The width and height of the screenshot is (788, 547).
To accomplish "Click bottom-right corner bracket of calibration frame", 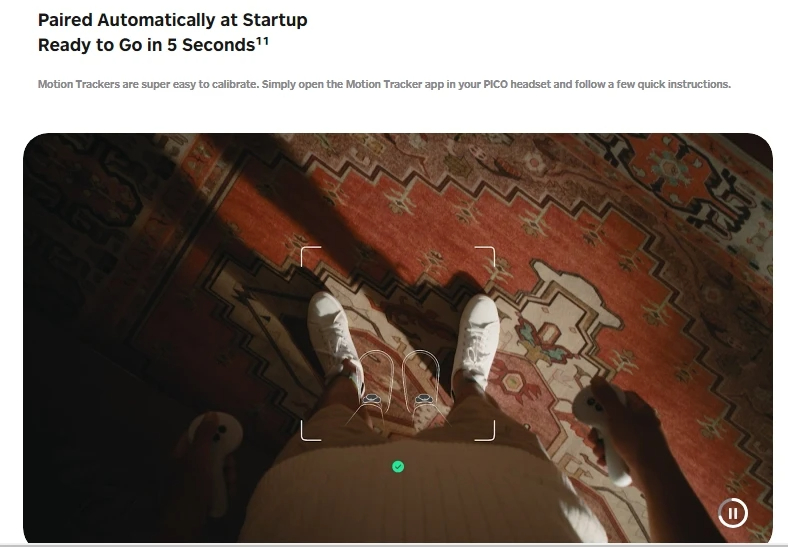I will tap(485, 431).
